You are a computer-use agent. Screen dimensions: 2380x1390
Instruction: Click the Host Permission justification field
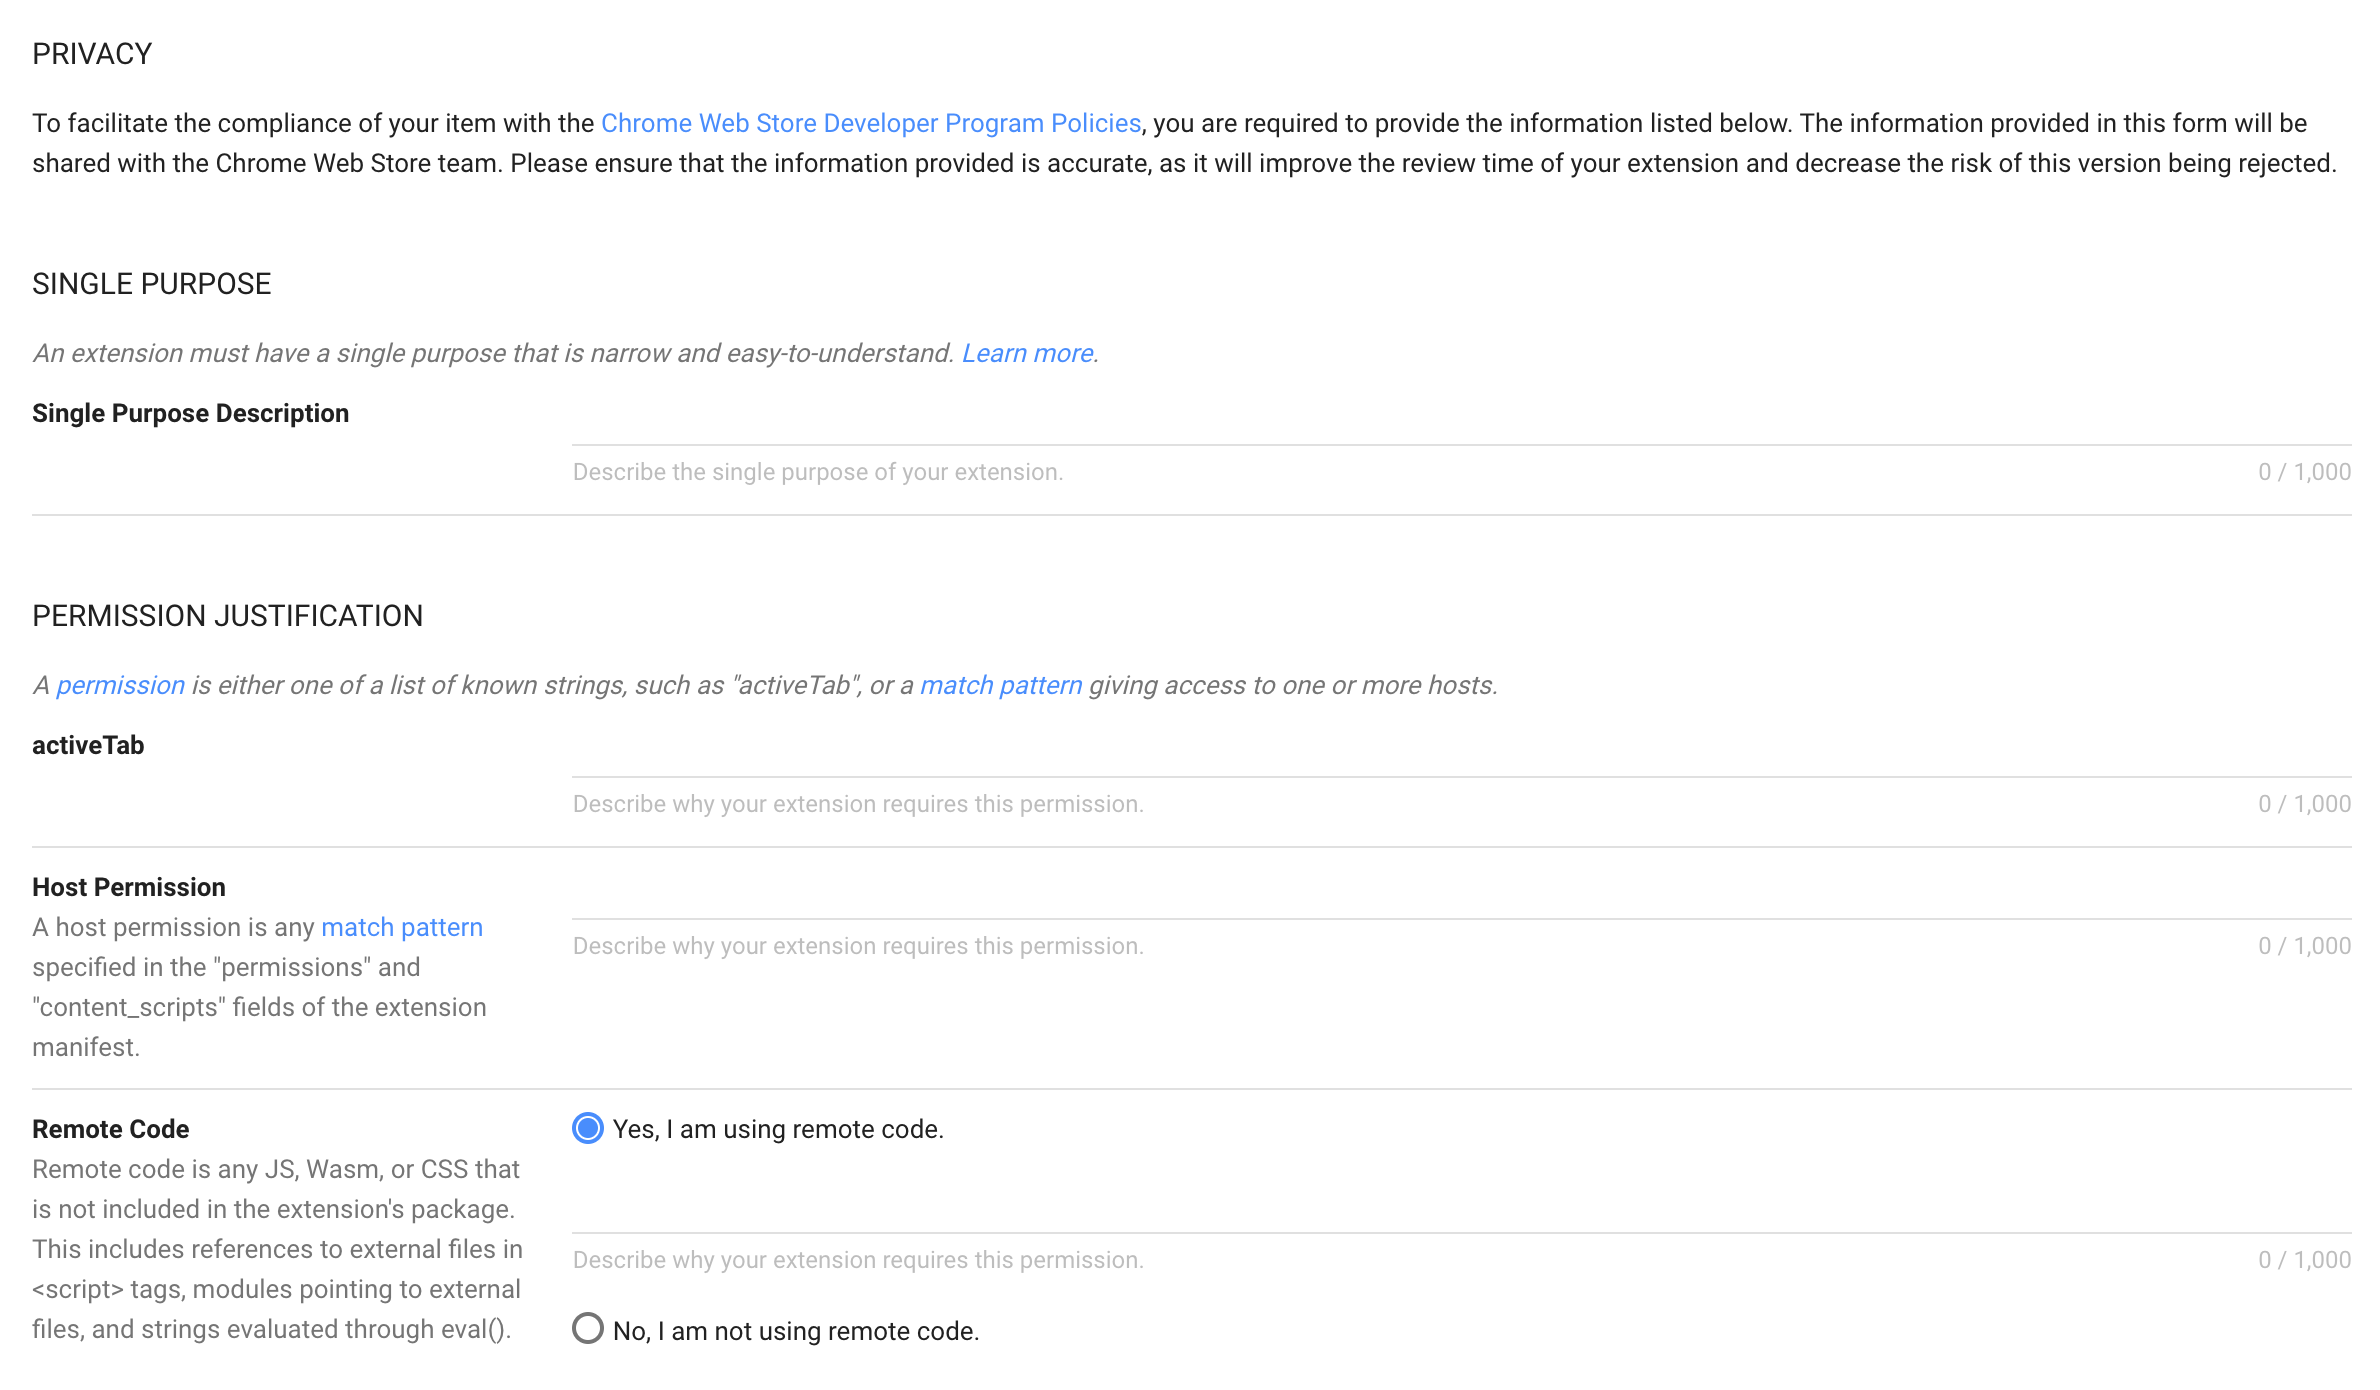click(1200, 945)
